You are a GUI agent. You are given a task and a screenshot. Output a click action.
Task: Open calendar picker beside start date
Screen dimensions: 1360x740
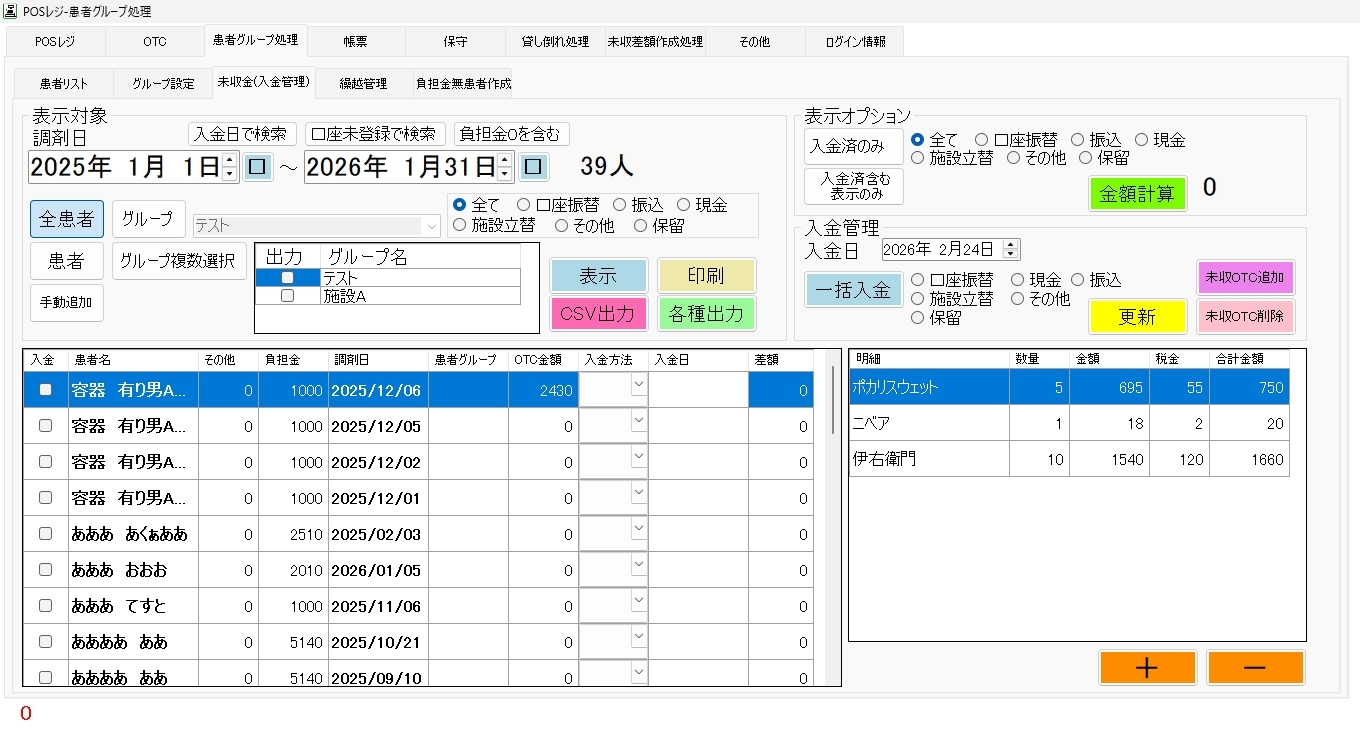point(258,166)
